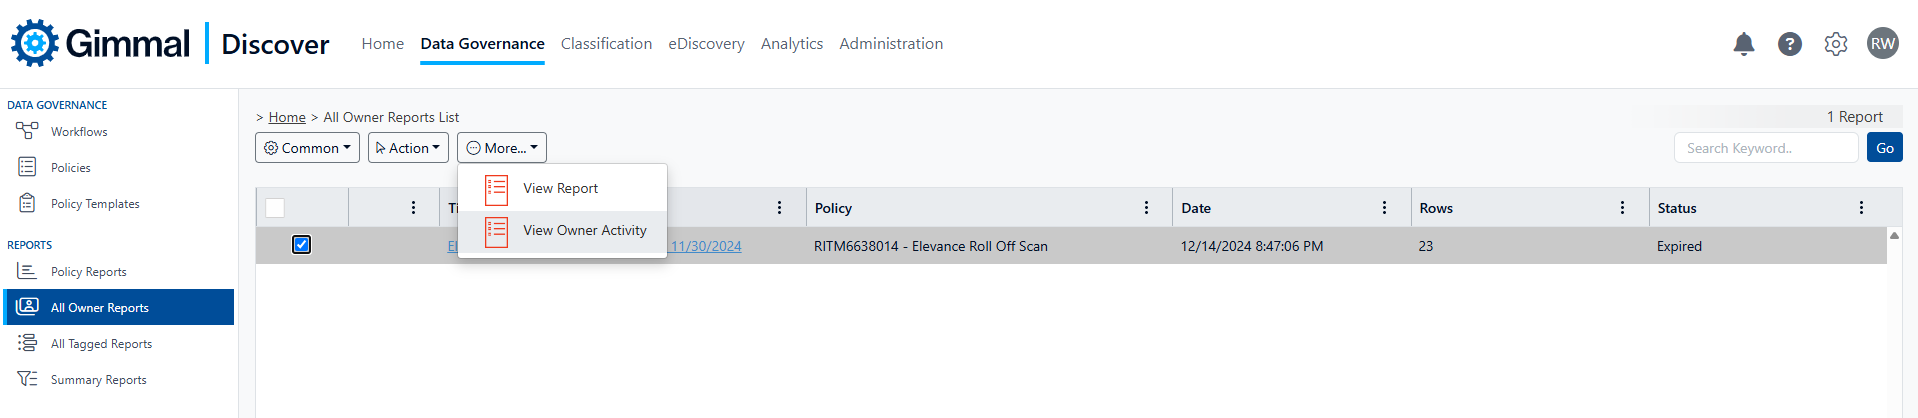Expand the Common dropdown
1918x418 pixels.
coord(307,148)
